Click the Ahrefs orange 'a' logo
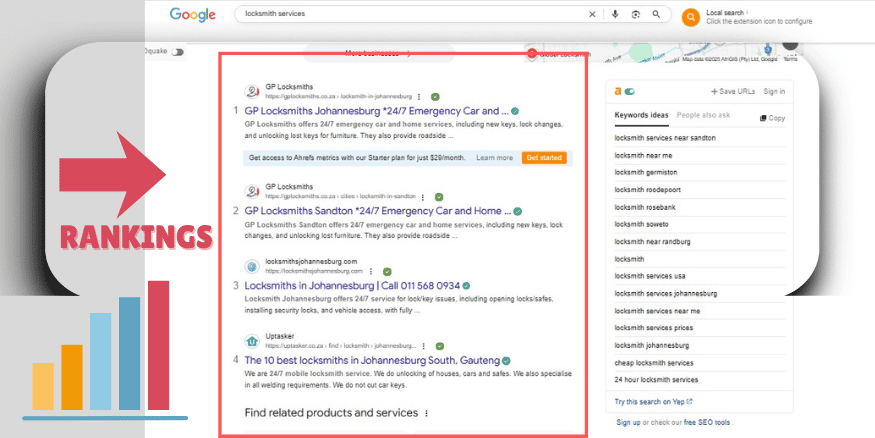 (619, 91)
